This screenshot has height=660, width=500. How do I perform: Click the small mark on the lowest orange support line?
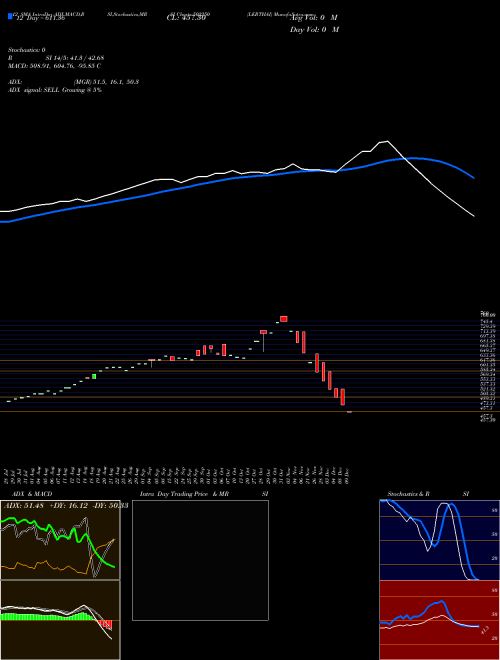pyautogui.click(x=349, y=412)
